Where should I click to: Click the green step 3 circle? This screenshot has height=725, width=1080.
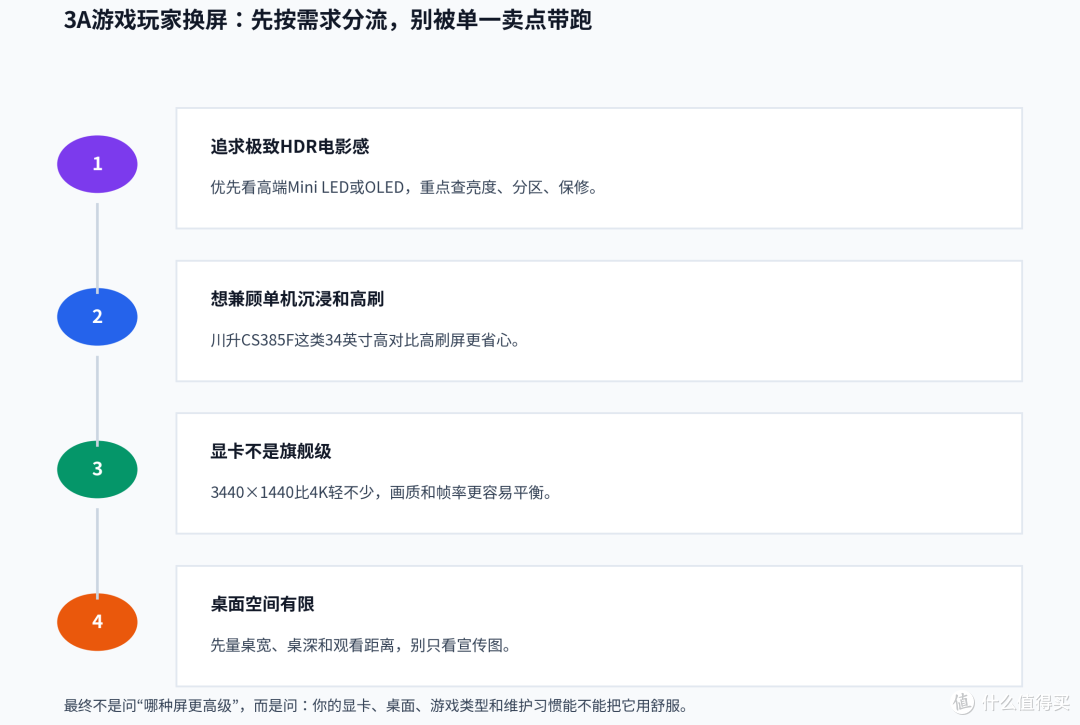[x=97, y=470]
